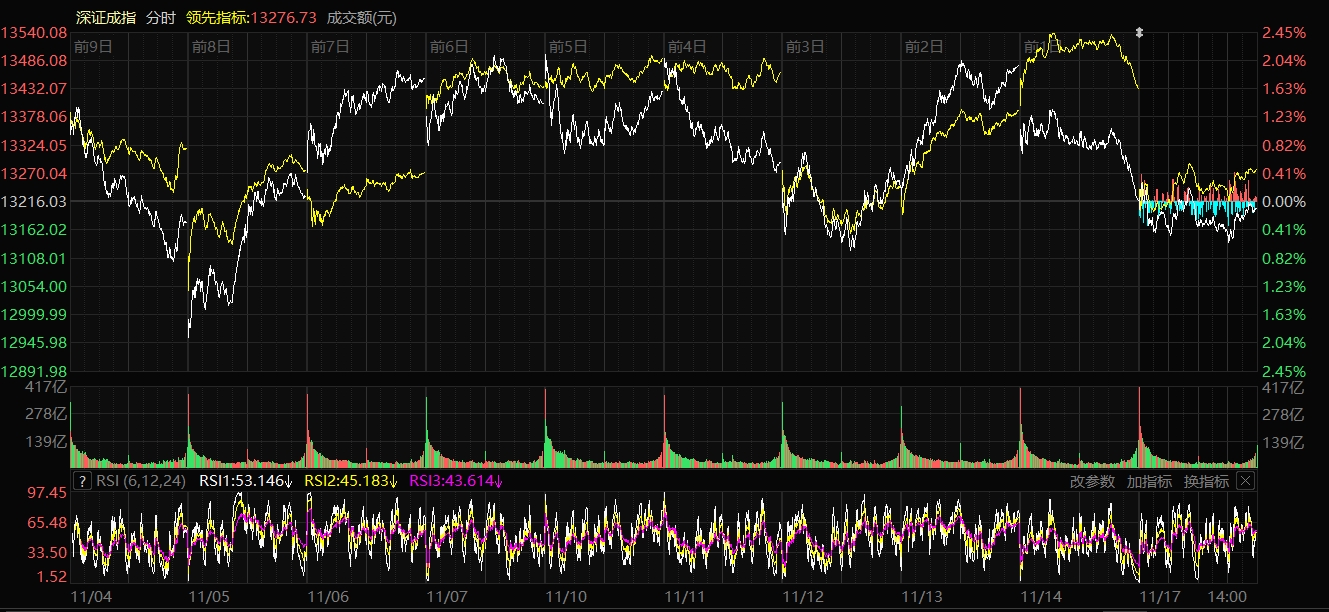Click the magenta RSI3 value readout
Screen dimensions: 1329x612
456,481
